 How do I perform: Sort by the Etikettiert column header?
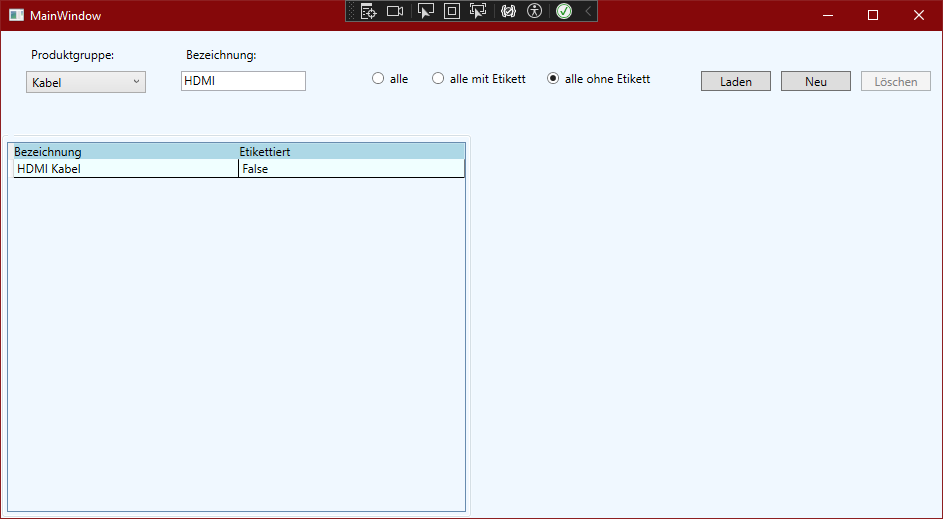click(x=351, y=152)
